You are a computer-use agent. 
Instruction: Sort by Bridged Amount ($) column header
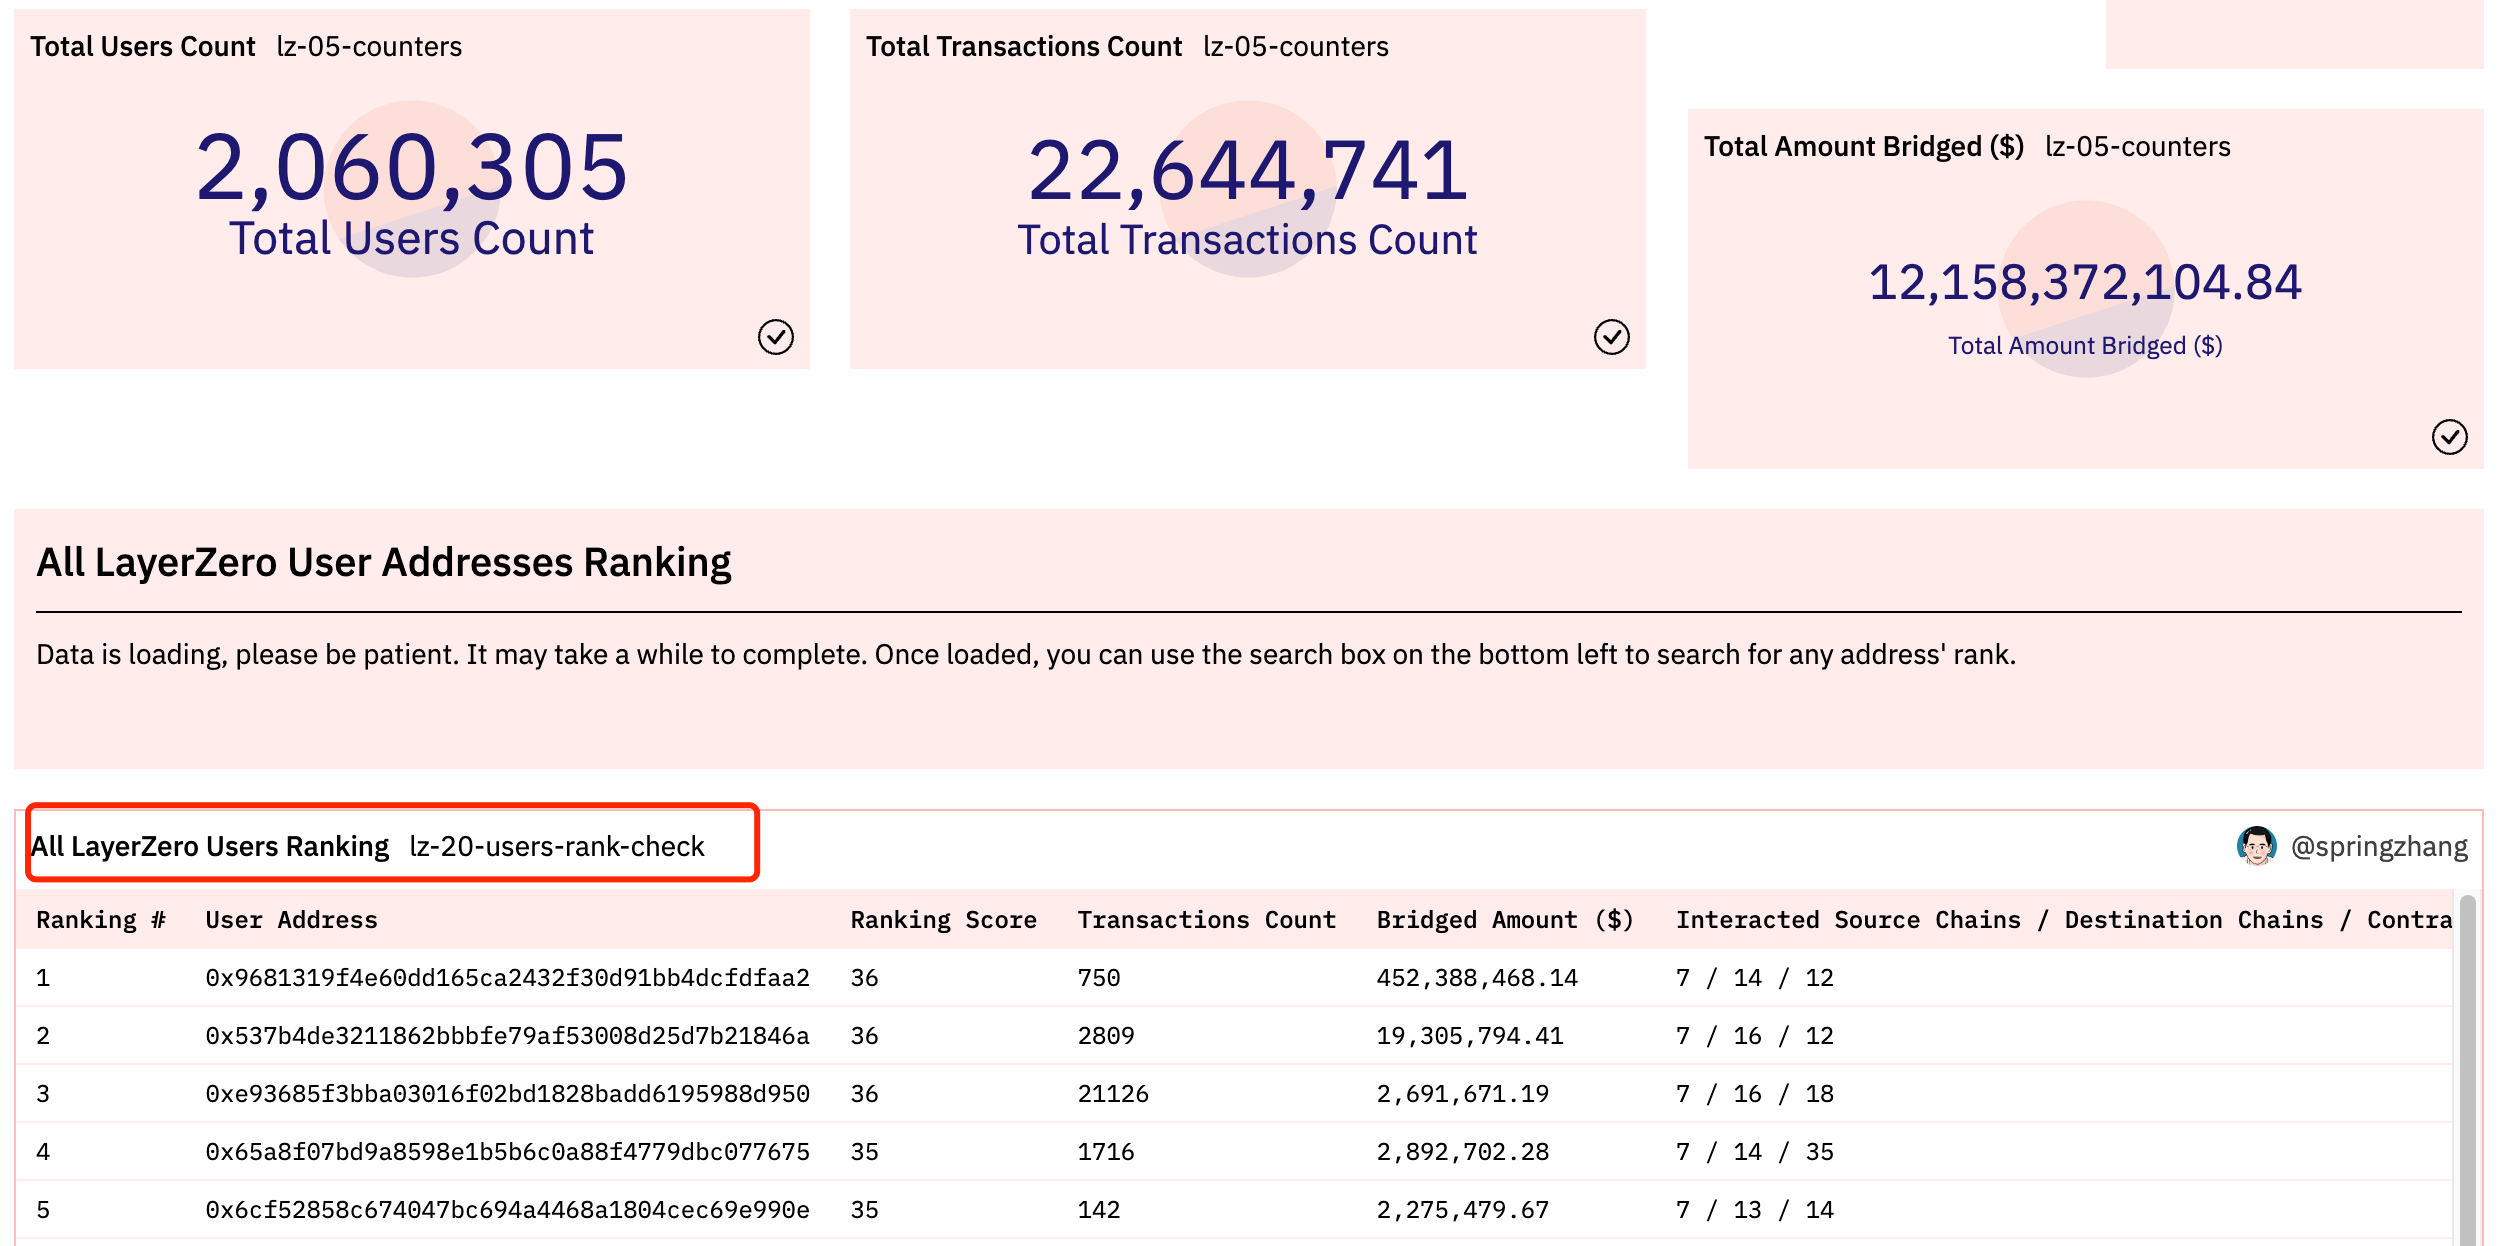click(x=1504, y=920)
